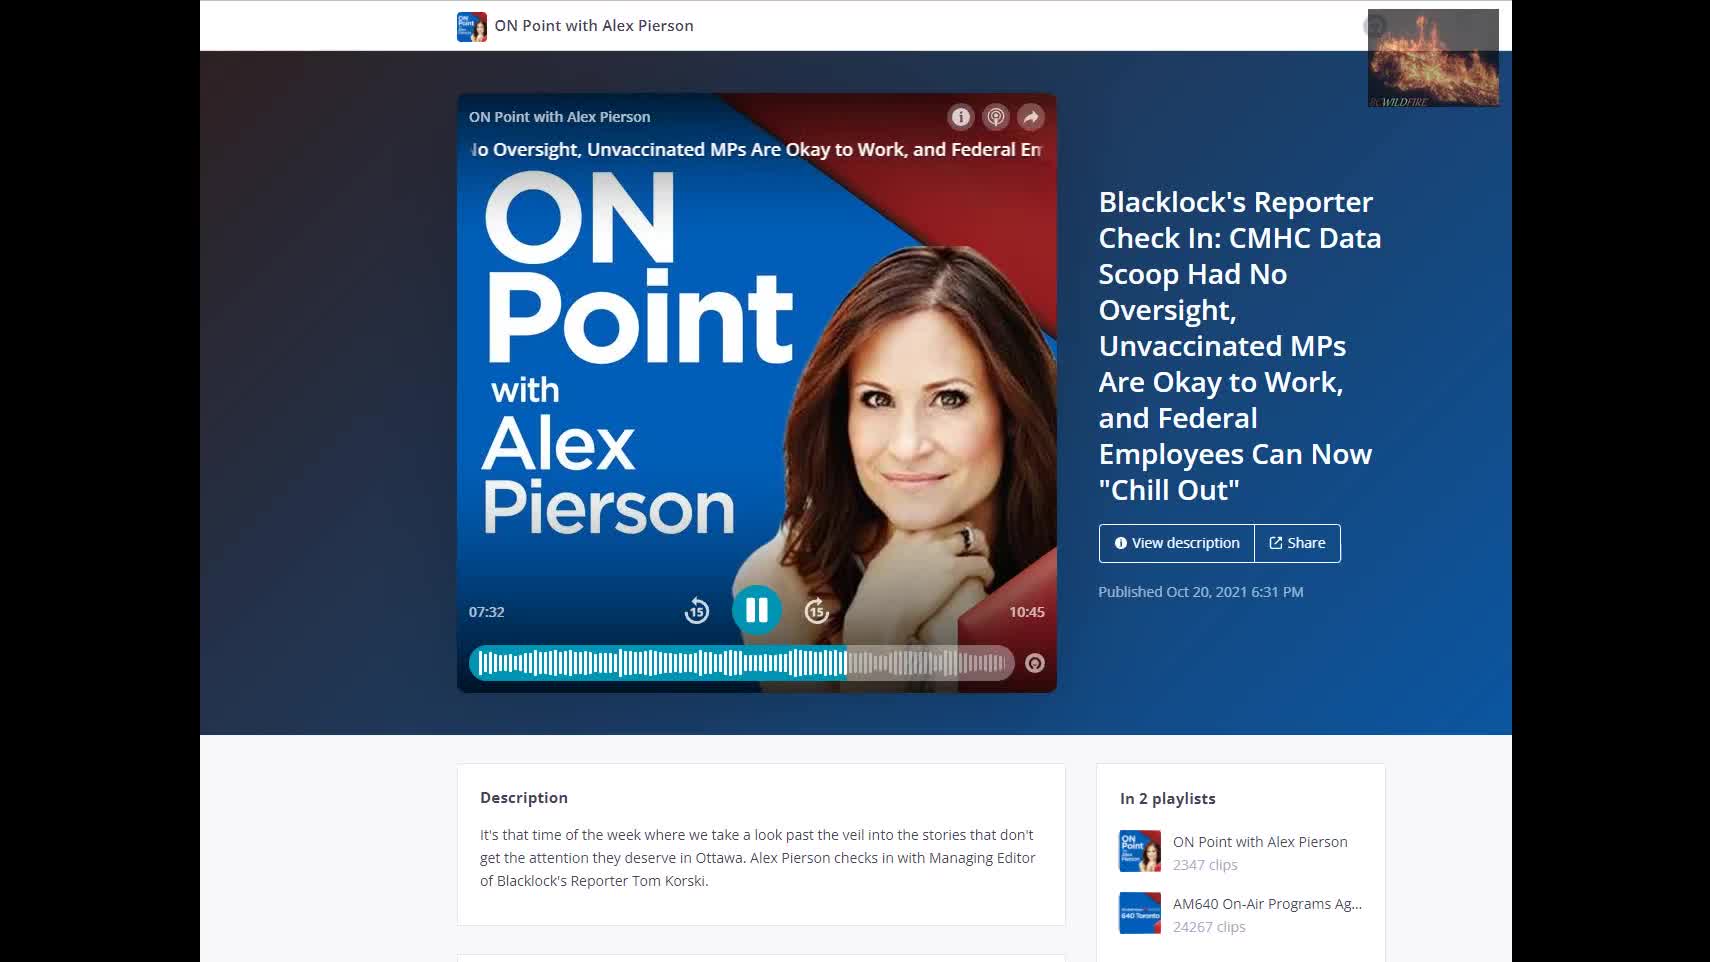Viewport: 1710px width, 962px height.
Task: Click the Blacklock's Reporter episode headline
Action: 1240,346
